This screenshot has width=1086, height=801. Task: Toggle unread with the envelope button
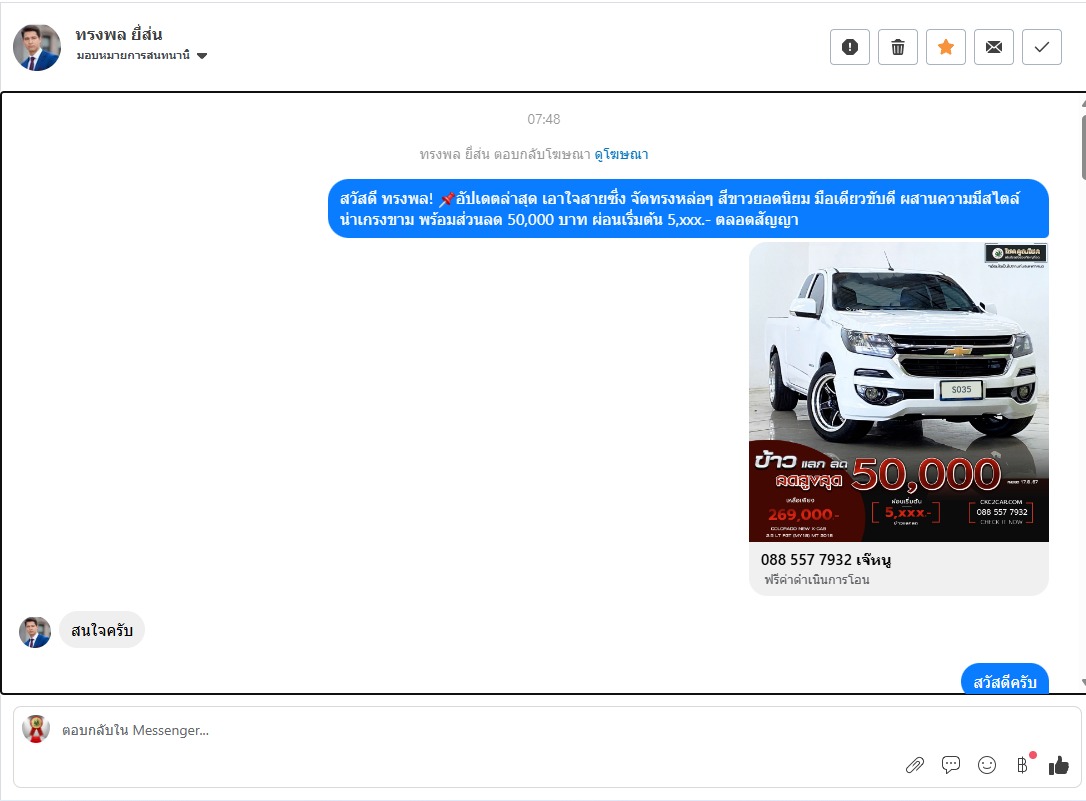coord(994,47)
